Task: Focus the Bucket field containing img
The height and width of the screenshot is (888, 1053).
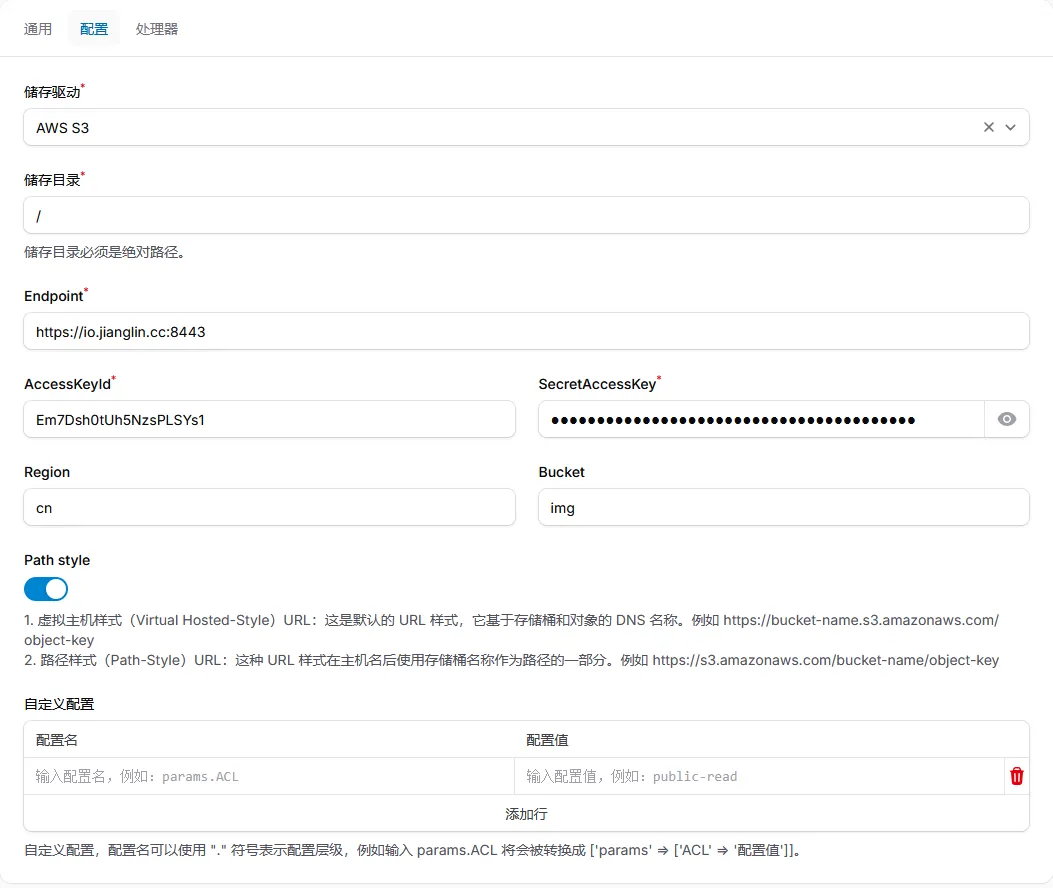Action: pos(783,508)
